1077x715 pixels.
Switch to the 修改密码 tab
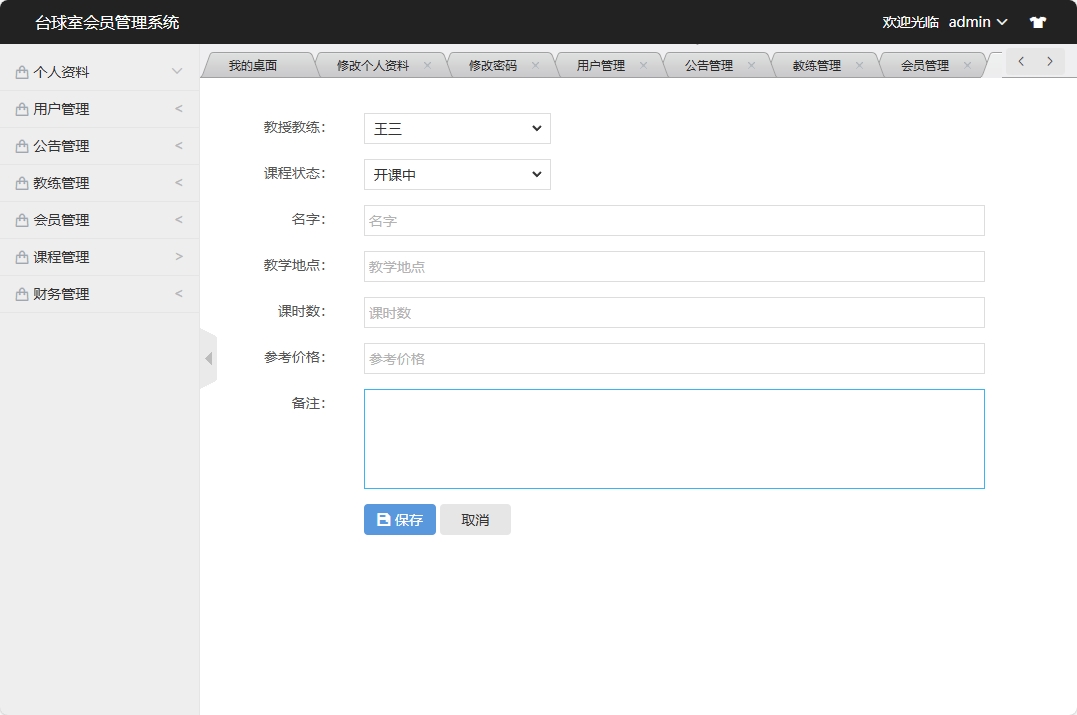point(495,63)
